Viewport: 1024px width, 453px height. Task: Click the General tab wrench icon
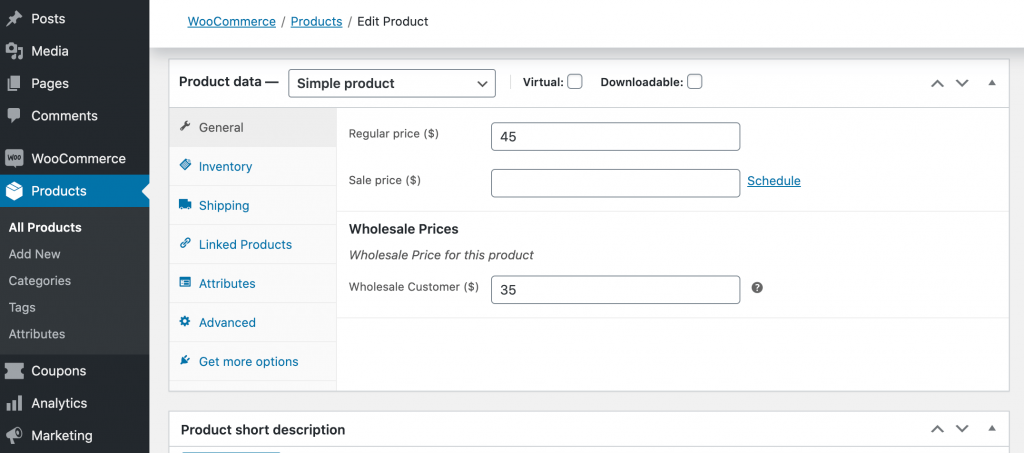click(x=185, y=127)
